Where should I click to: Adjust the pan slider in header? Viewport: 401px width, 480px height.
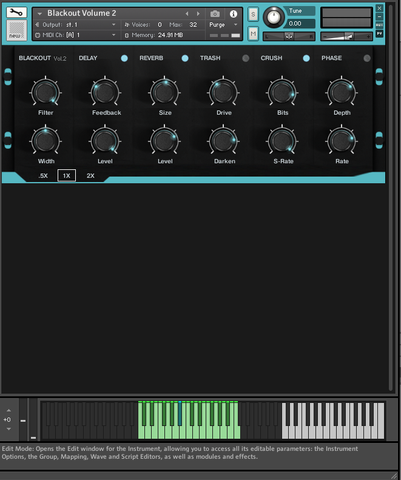[289, 36]
